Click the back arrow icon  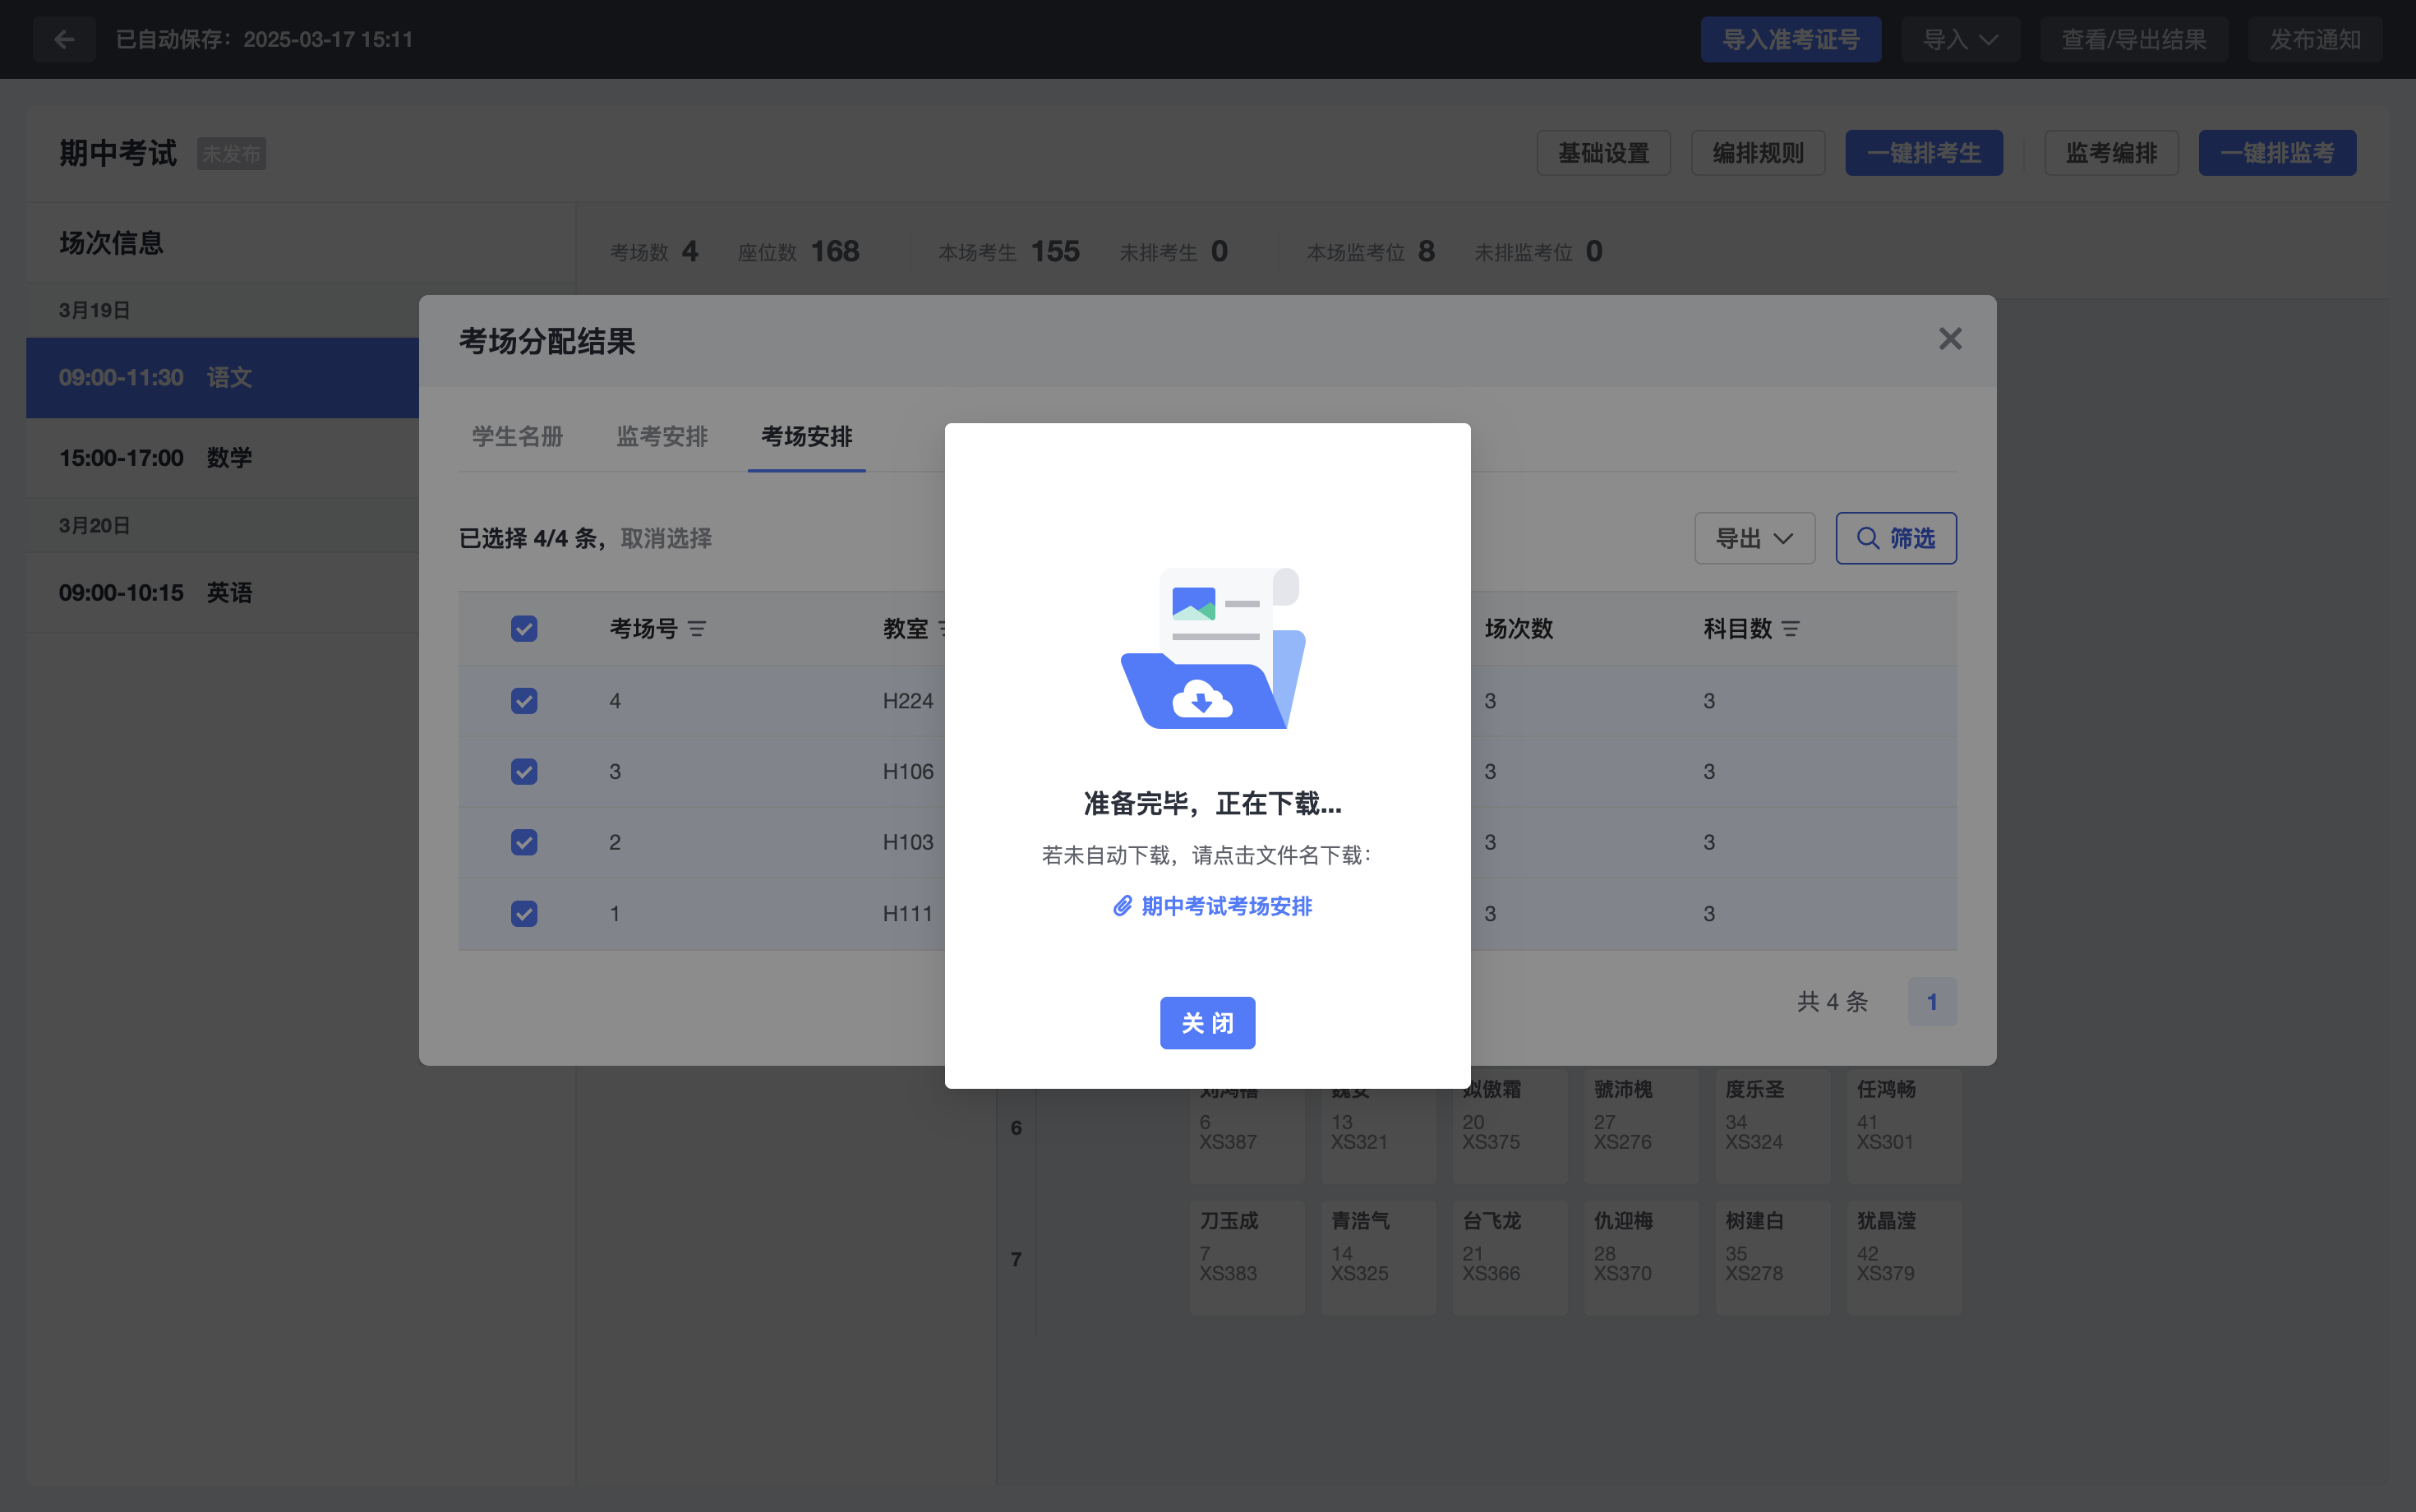pos(64,39)
